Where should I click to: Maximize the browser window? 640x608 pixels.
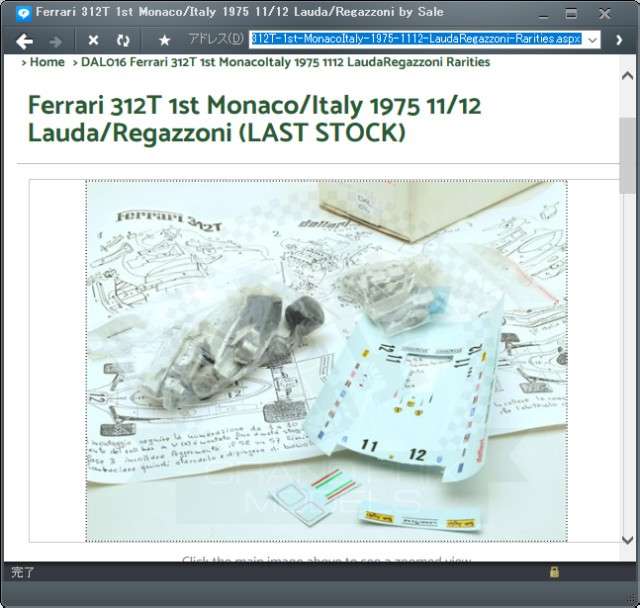[571, 14]
